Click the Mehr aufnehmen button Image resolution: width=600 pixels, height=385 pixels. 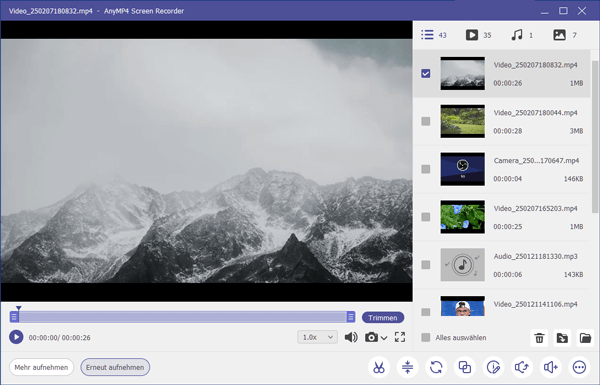pos(41,367)
